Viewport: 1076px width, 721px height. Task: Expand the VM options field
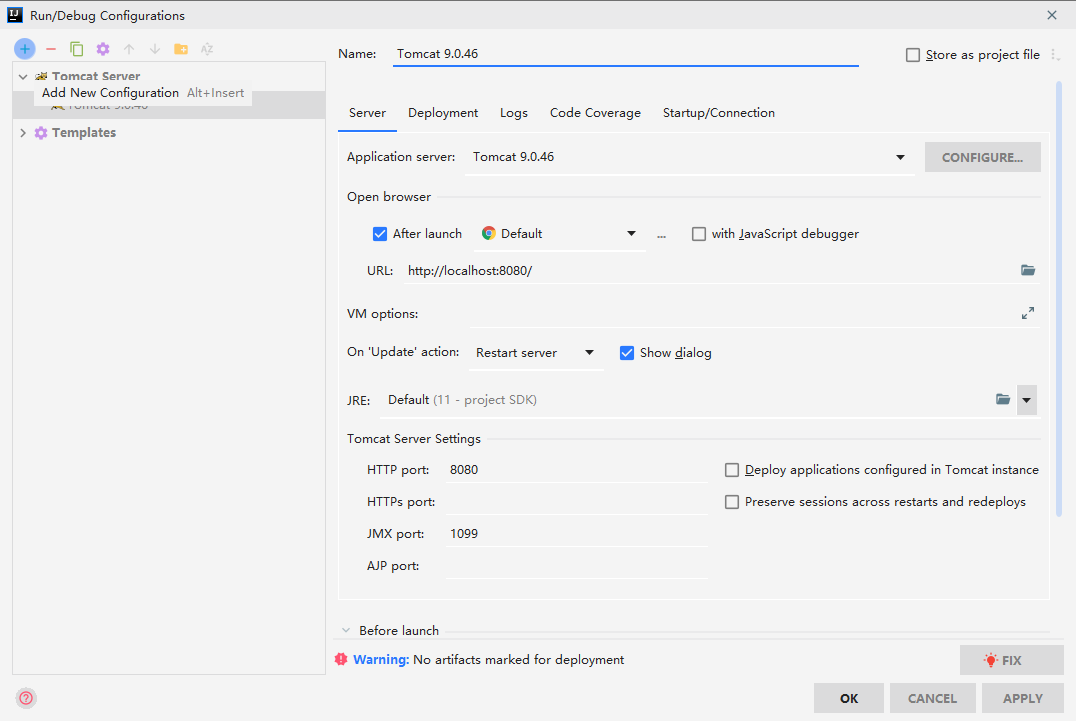coord(1027,313)
